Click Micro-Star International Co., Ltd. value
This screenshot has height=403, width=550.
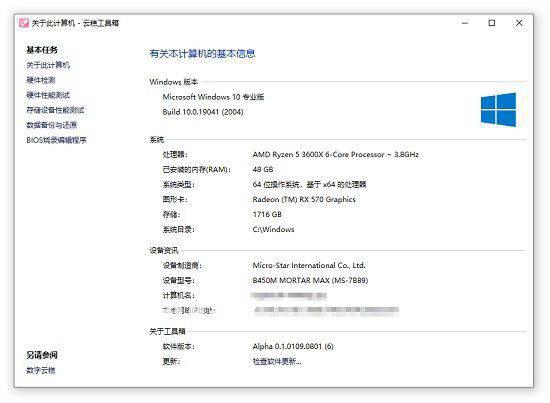point(309,266)
